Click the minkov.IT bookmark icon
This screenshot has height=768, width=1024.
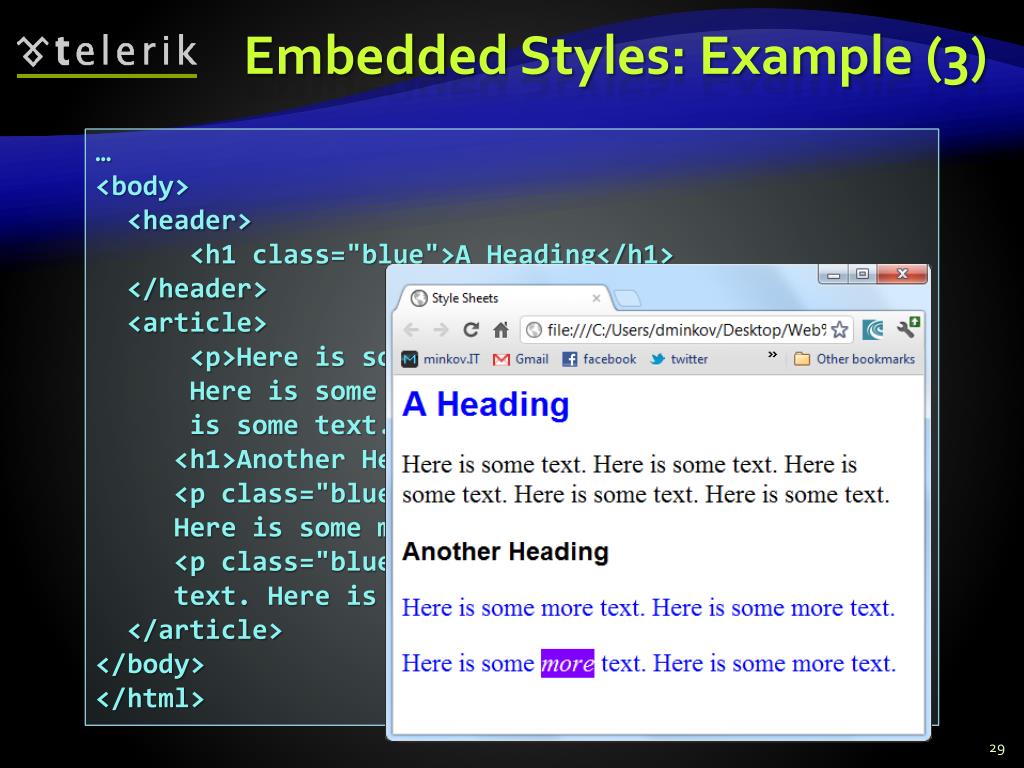coord(409,359)
